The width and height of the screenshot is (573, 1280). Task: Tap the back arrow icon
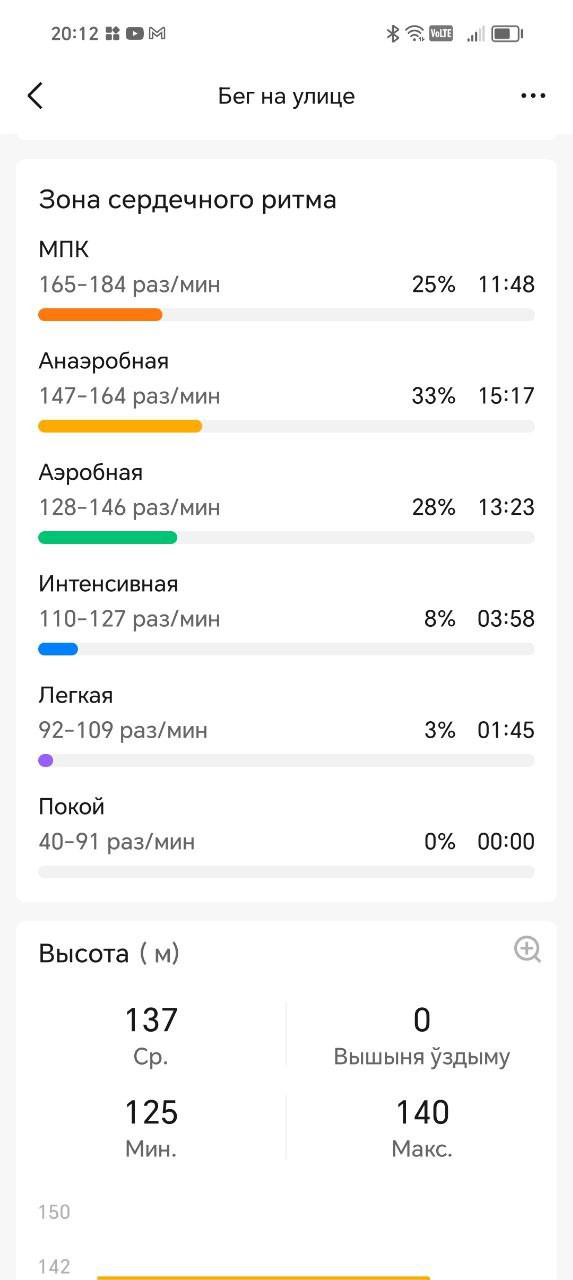35,96
